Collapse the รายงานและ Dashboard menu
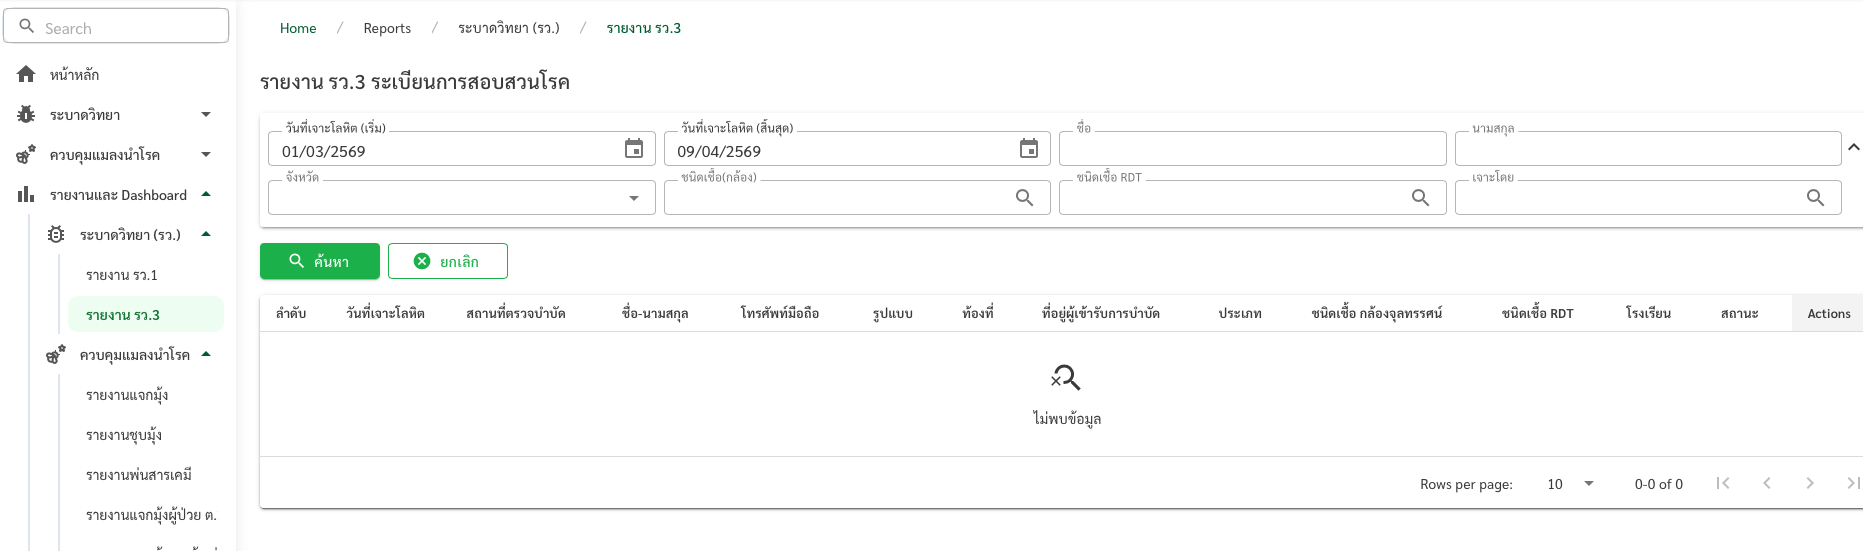This screenshot has height=551, width=1863. point(206,194)
